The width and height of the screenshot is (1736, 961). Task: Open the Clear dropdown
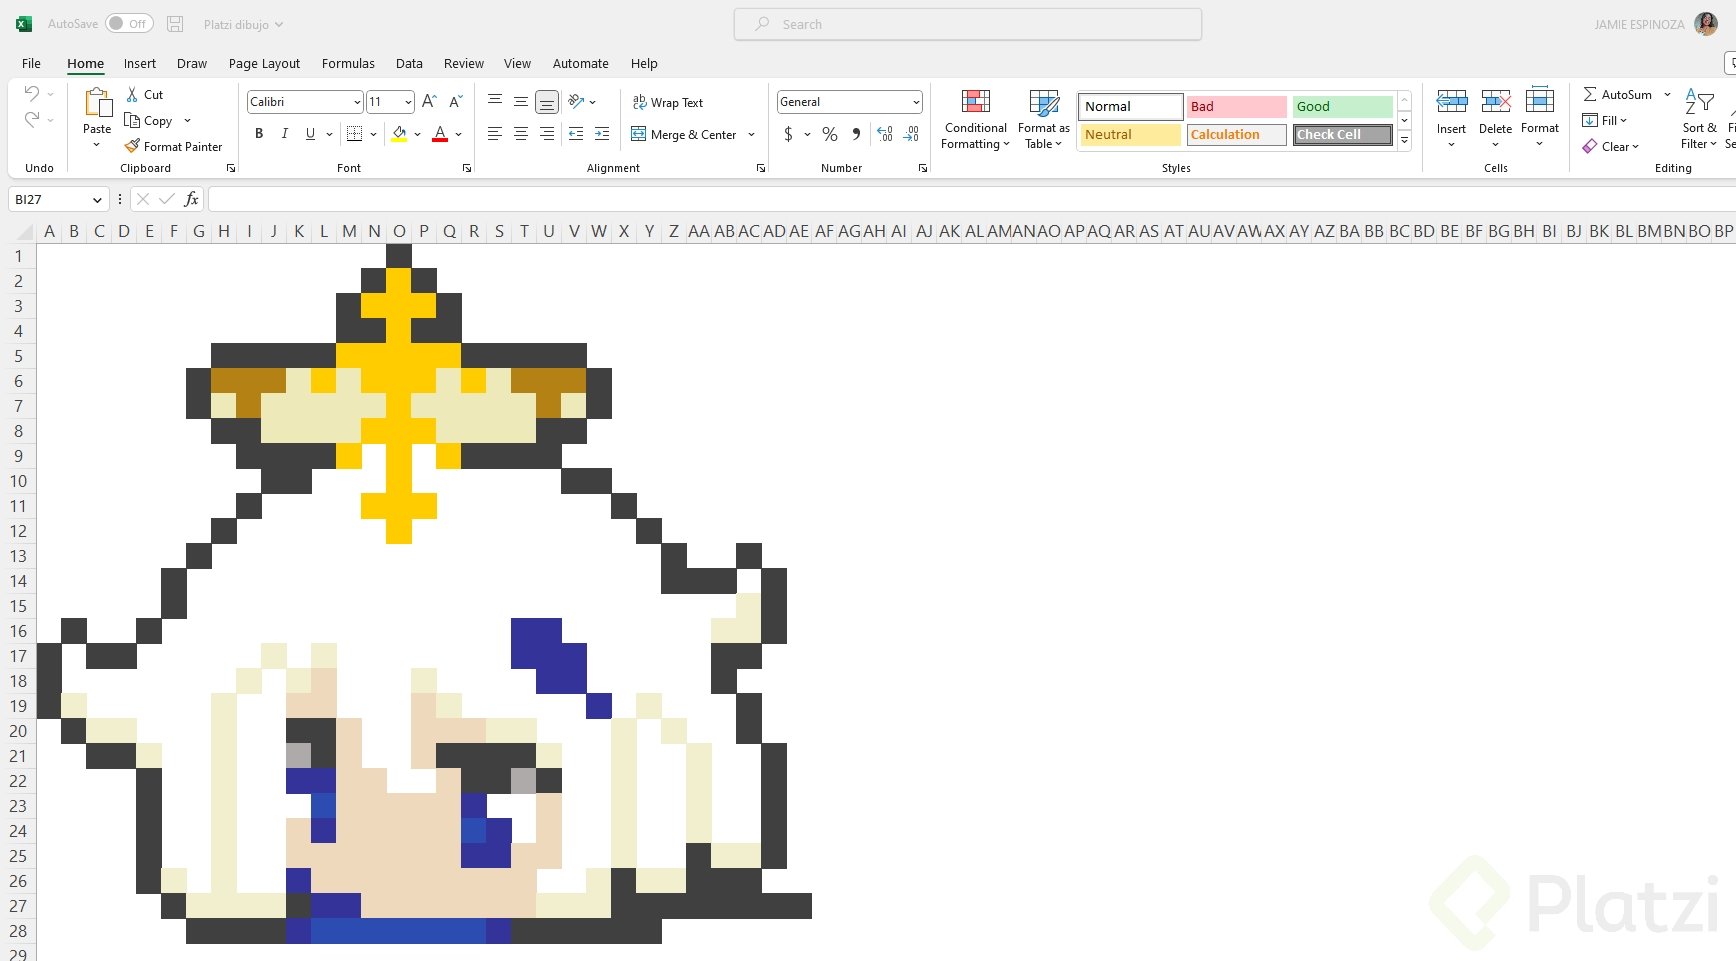(x=1611, y=146)
